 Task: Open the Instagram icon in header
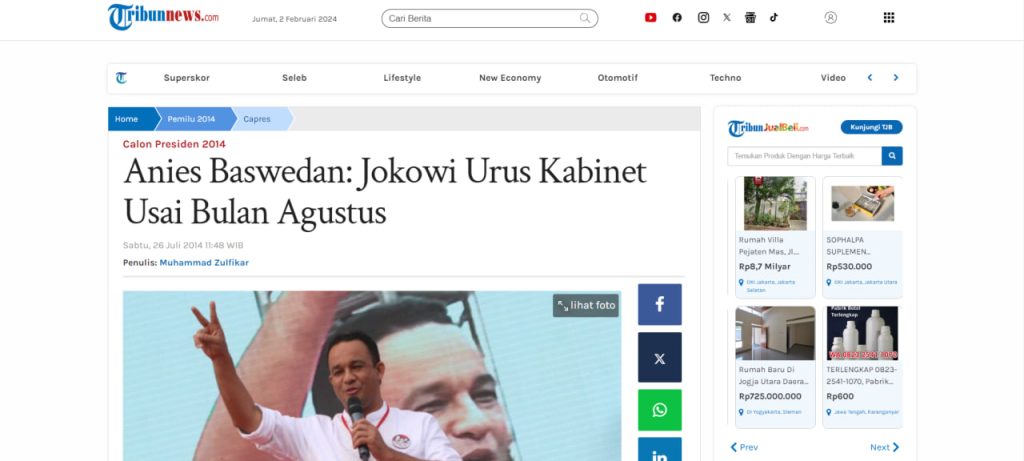703,18
